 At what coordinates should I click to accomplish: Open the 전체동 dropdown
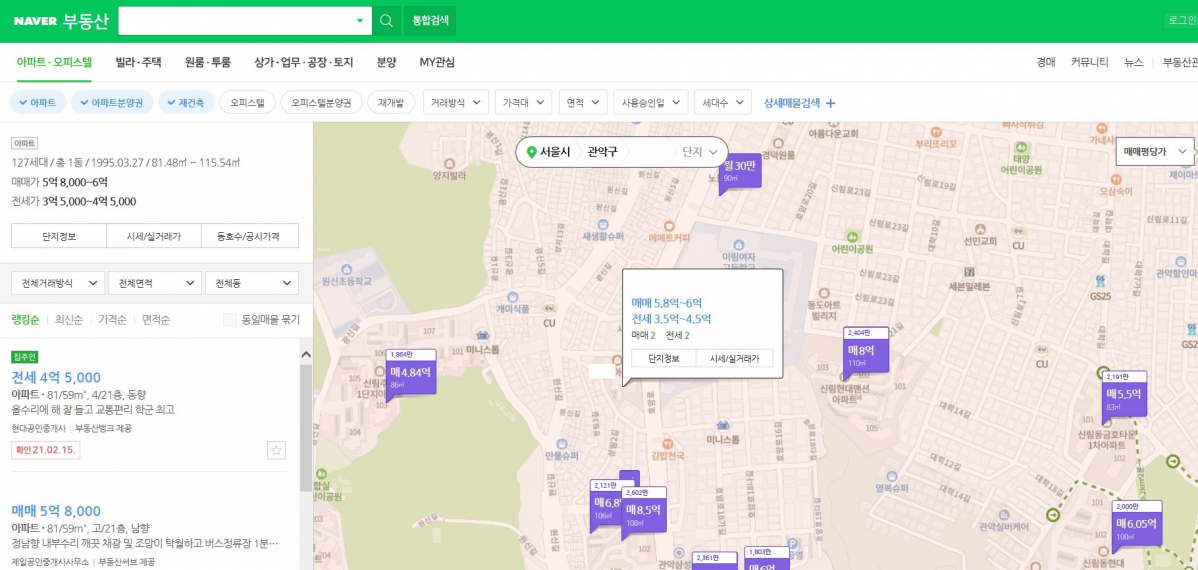(251, 283)
